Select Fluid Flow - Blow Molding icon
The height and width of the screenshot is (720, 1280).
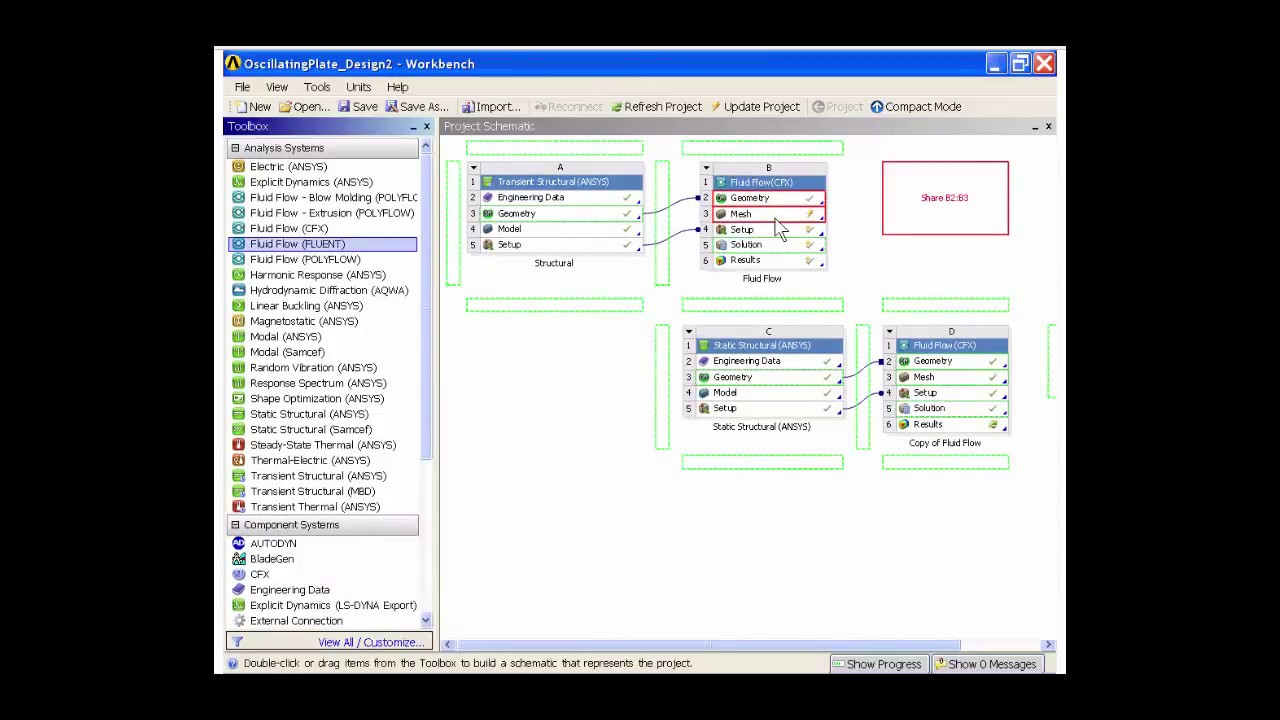pyautogui.click(x=238, y=198)
